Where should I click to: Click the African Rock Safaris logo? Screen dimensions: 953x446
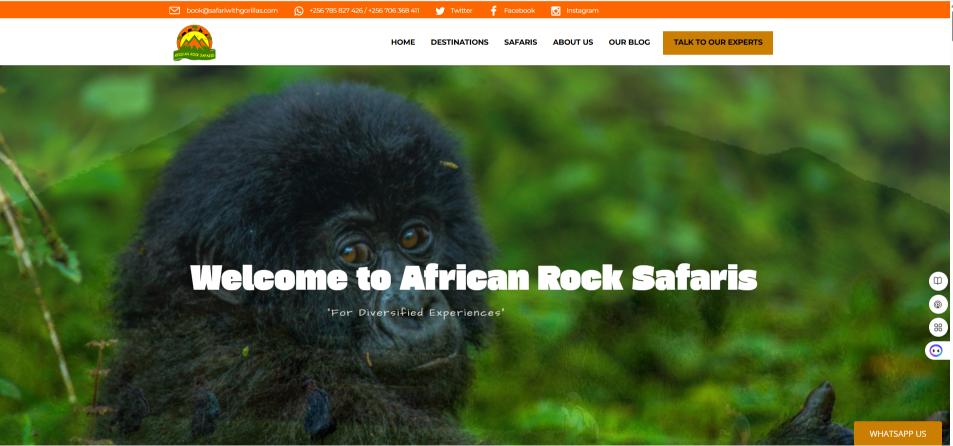pos(194,43)
